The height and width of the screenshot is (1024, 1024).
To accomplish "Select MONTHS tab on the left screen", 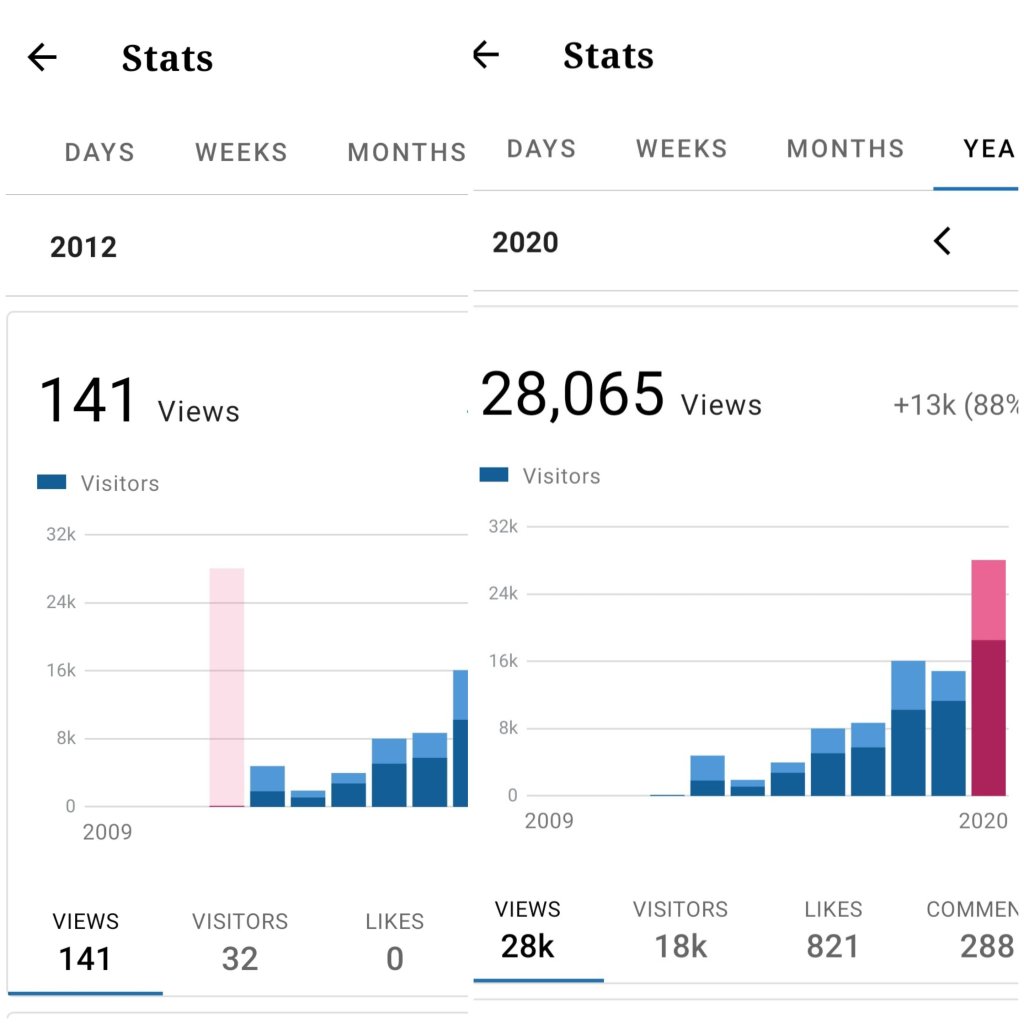I will pyautogui.click(x=406, y=153).
